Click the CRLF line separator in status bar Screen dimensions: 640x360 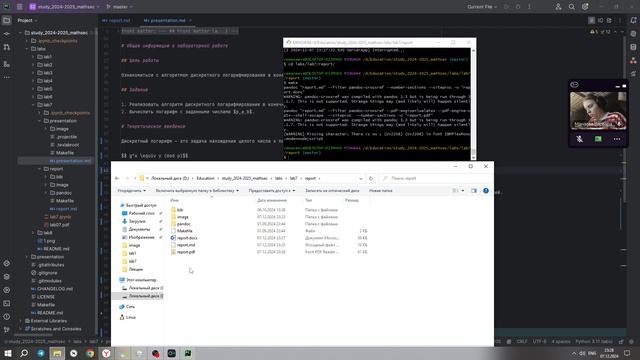[522, 342]
